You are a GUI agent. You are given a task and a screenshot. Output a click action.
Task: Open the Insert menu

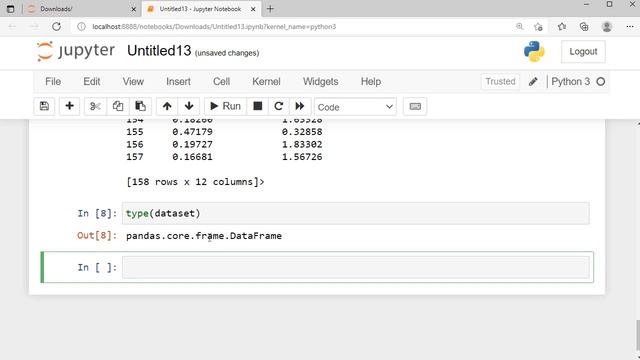178,82
